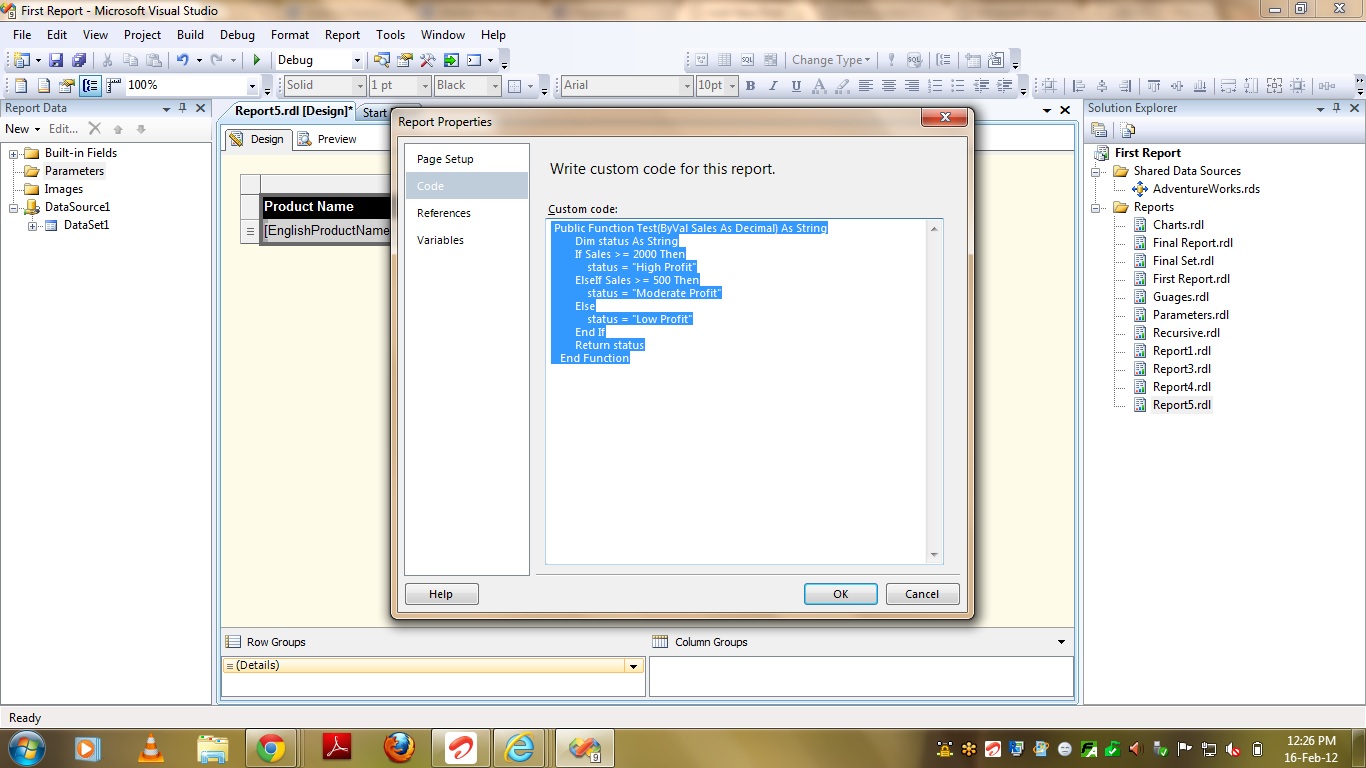
Task: Open the (Details) row group dropdown arrow
Action: click(632, 666)
